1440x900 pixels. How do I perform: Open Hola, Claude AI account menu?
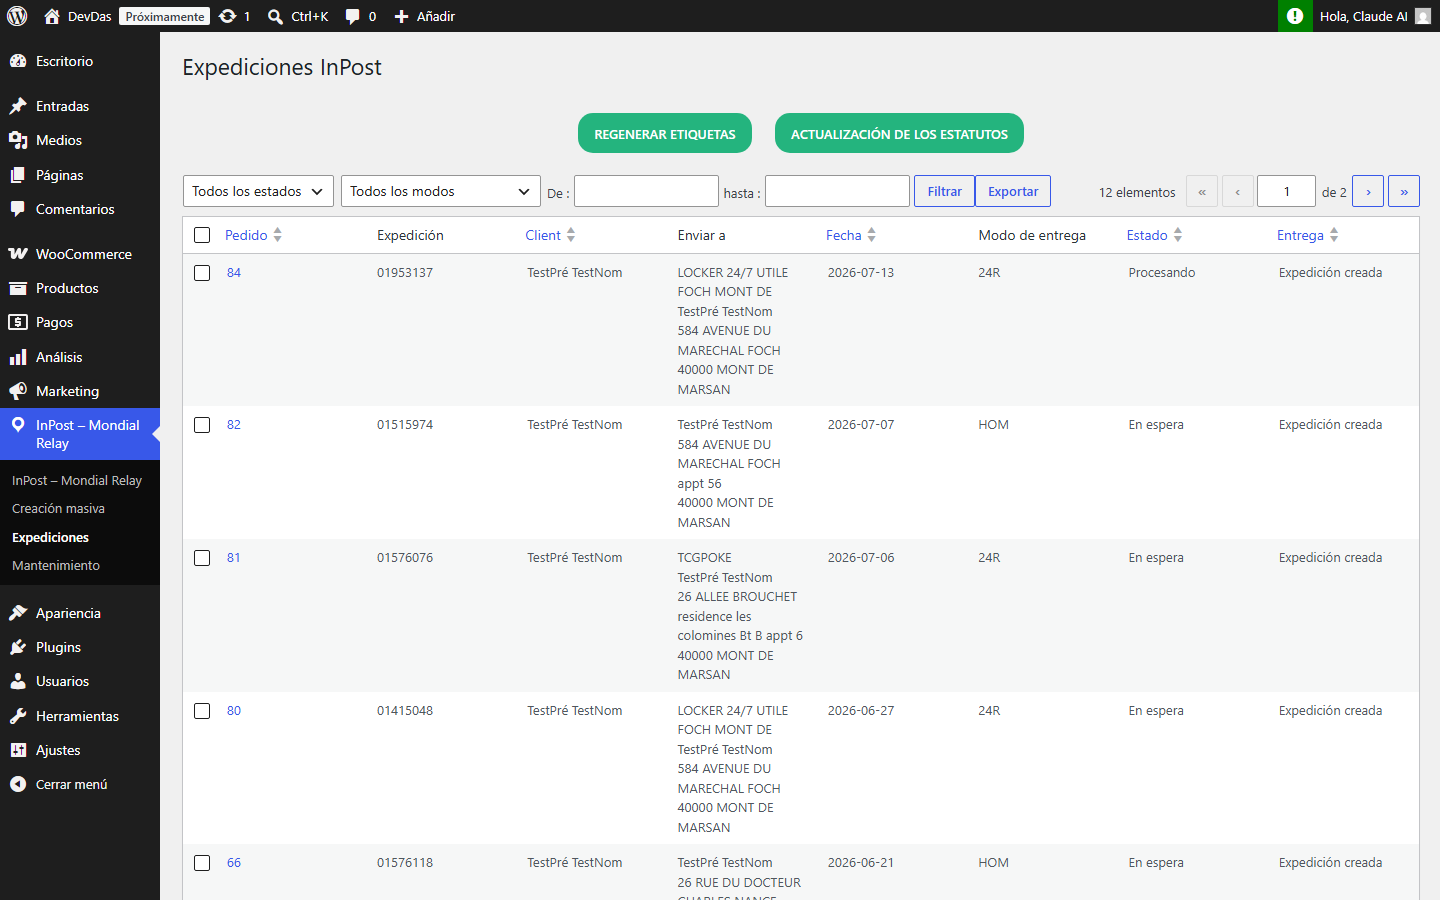tap(1375, 16)
